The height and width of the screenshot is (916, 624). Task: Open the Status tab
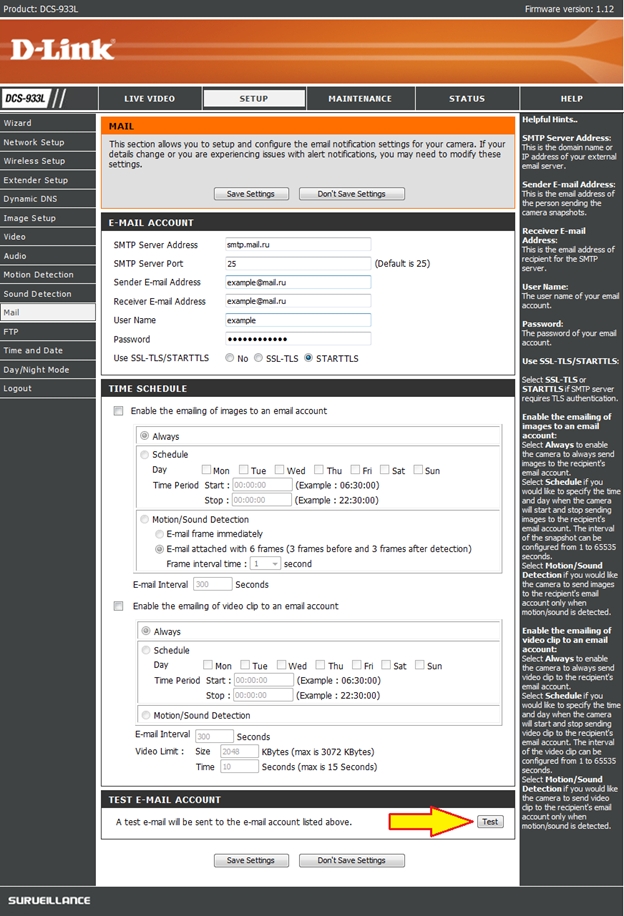click(466, 99)
